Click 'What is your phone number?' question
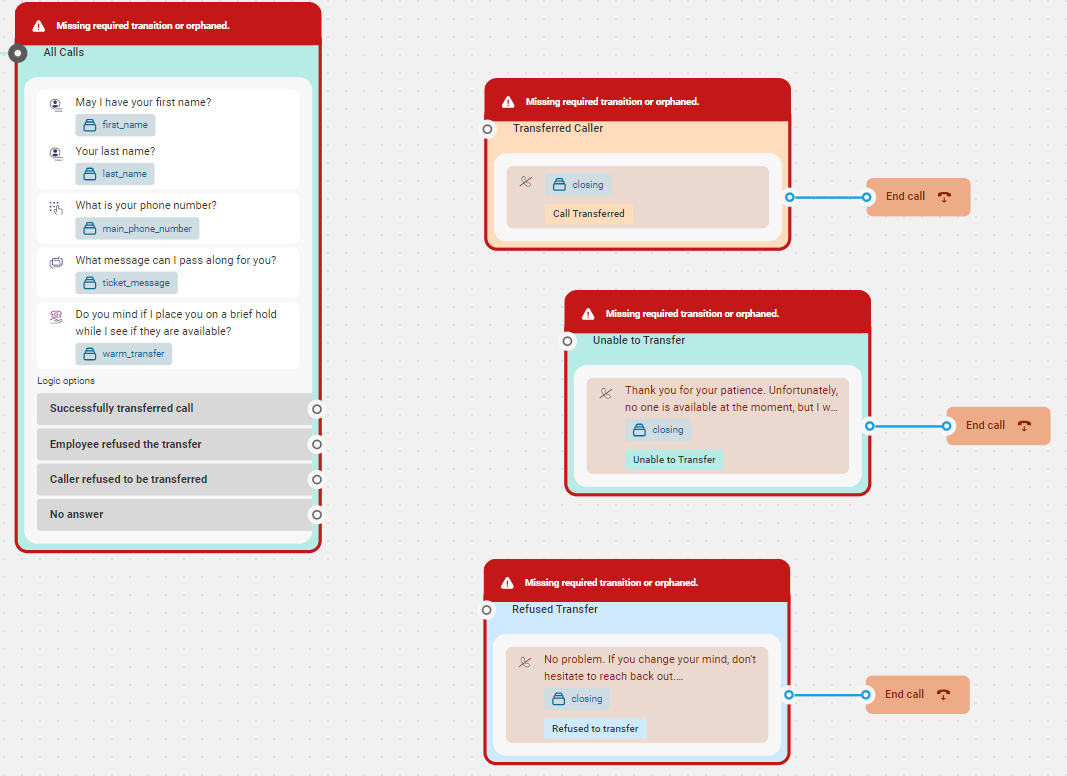Screen dimensions: 1067x776 146,205
